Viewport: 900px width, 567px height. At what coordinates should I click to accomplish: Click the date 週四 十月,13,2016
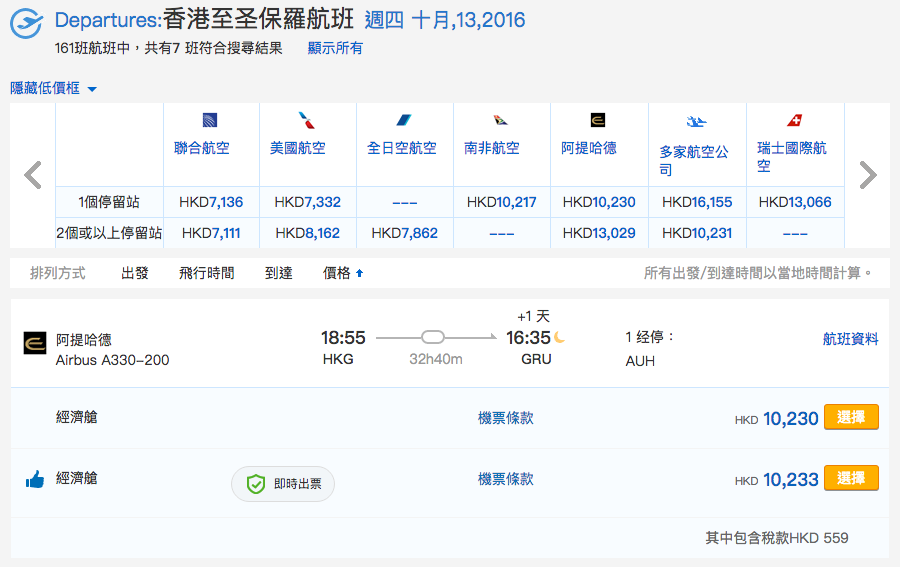(x=445, y=20)
